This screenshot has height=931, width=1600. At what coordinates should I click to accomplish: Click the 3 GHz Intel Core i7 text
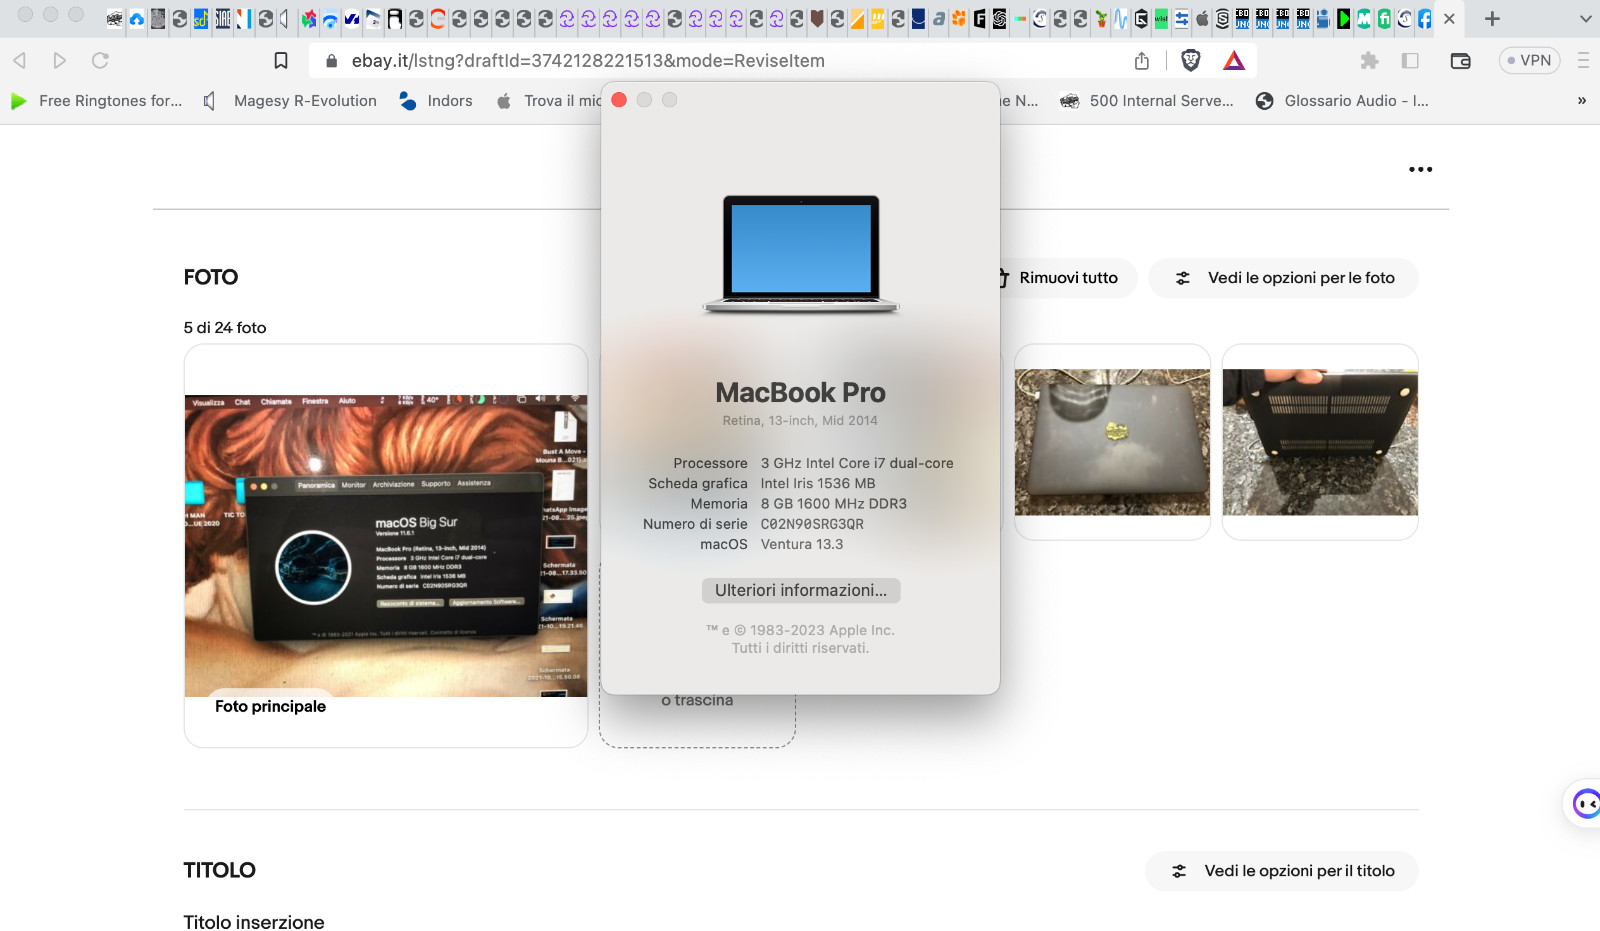857,464
